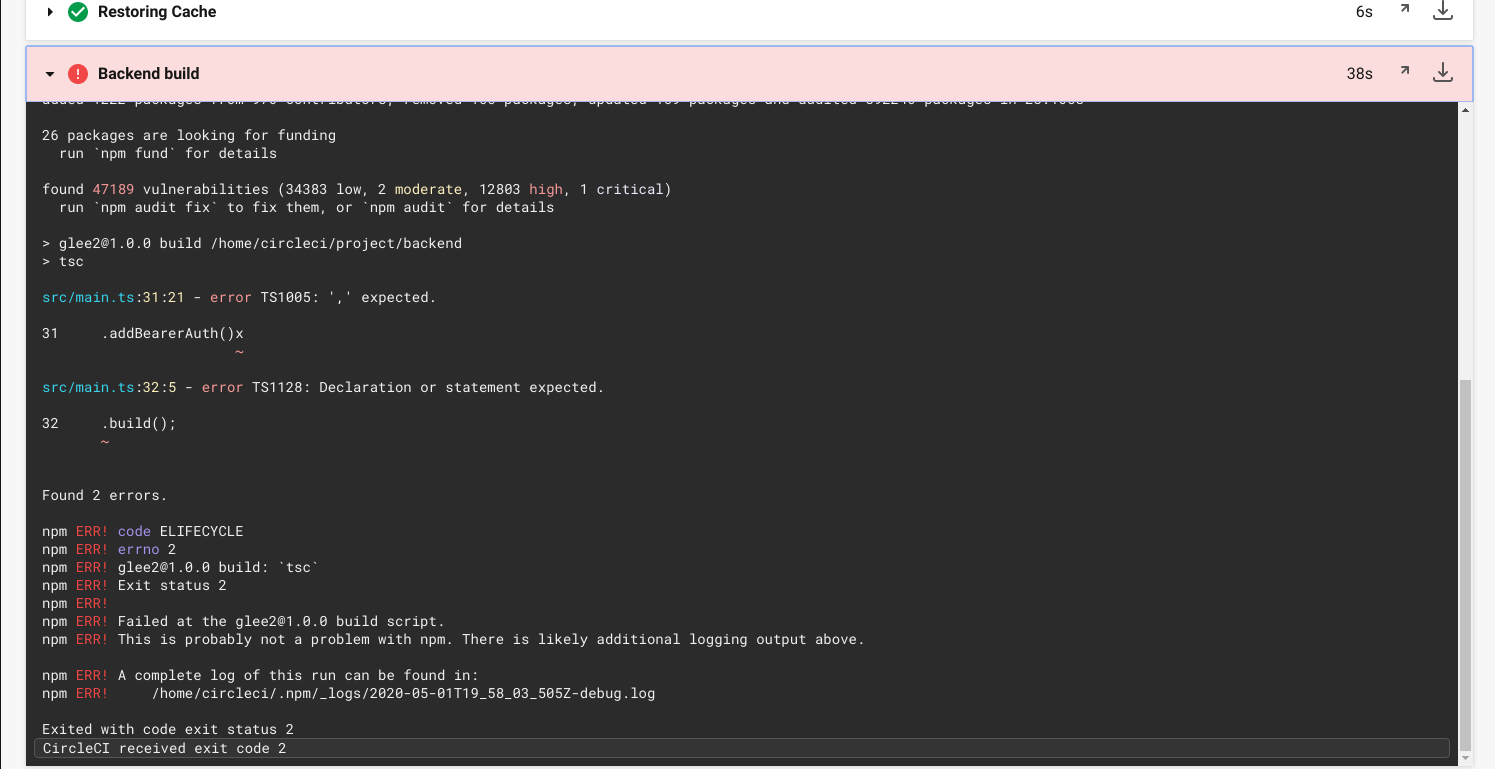The image size is (1495, 769).
Task: Click 'Exited with code exit status 2' line
Action: tap(168, 729)
